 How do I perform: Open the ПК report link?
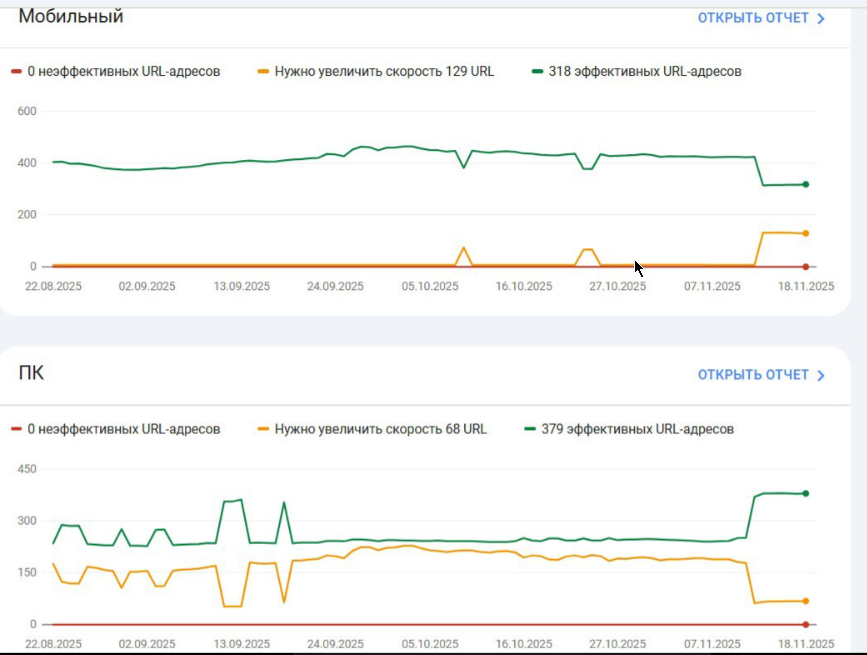tap(761, 375)
